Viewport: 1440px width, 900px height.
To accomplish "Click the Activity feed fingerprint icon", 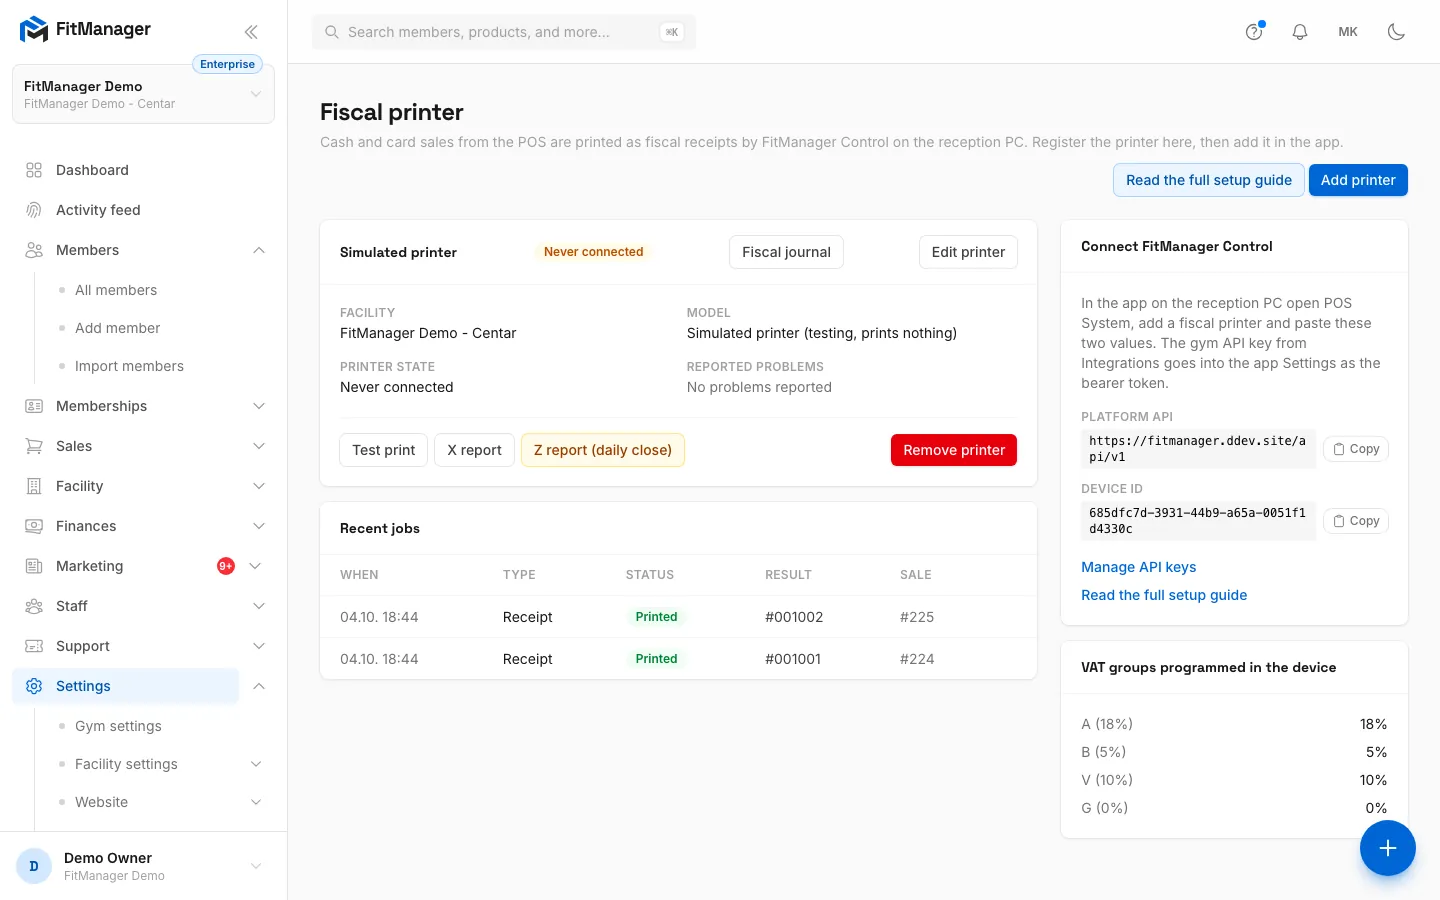I will point(34,210).
